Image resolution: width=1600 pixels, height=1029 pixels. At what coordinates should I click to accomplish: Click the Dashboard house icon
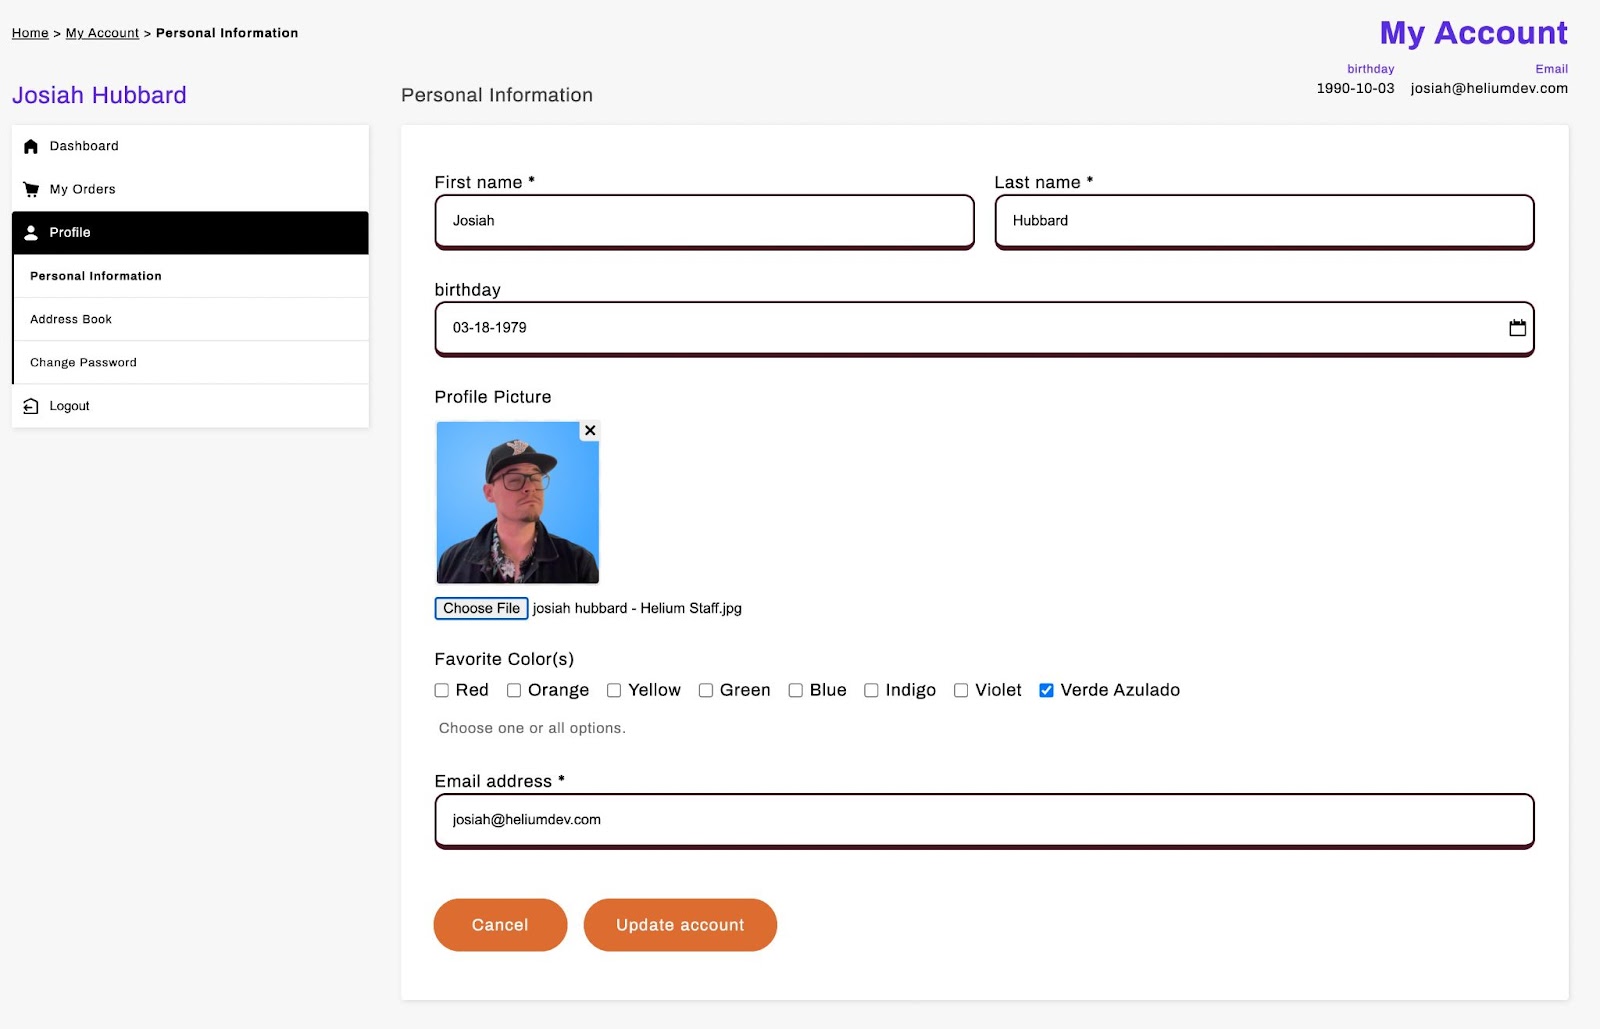coord(31,146)
